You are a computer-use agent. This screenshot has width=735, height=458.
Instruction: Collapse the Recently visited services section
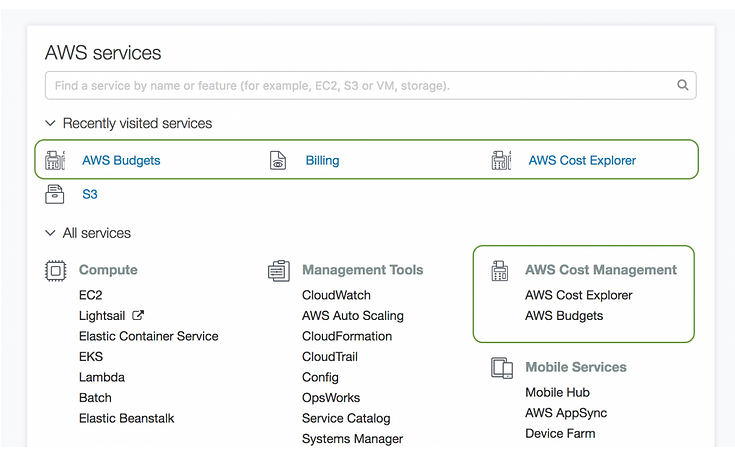(50, 124)
